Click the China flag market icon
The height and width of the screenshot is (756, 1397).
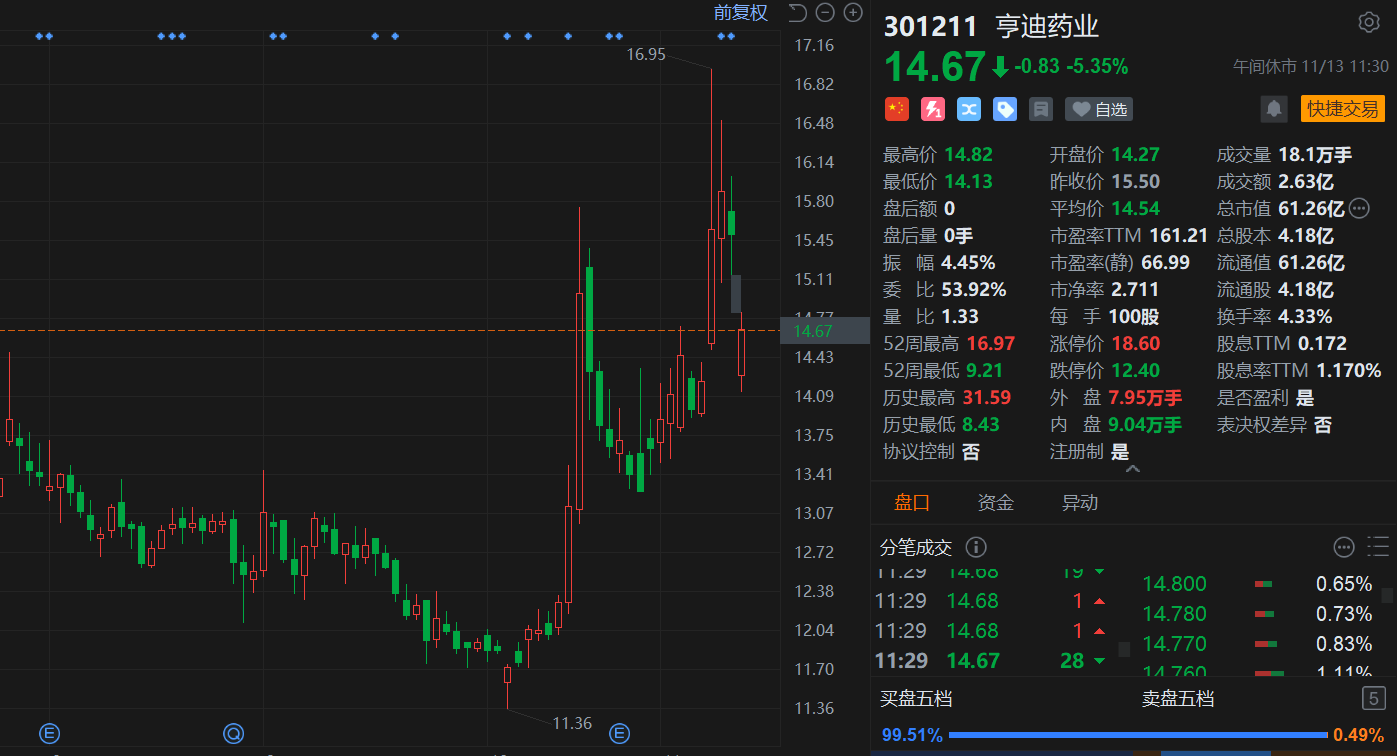[897, 109]
